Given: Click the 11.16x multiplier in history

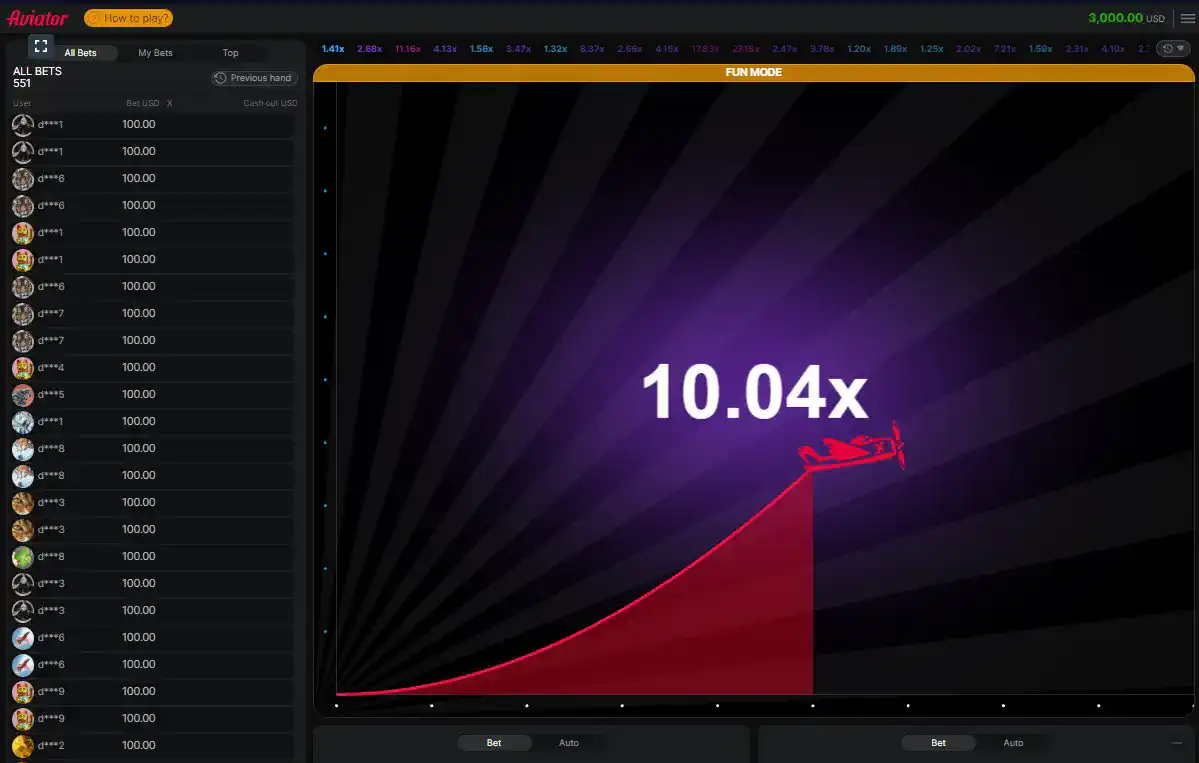Looking at the screenshot, I should [408, 48].
